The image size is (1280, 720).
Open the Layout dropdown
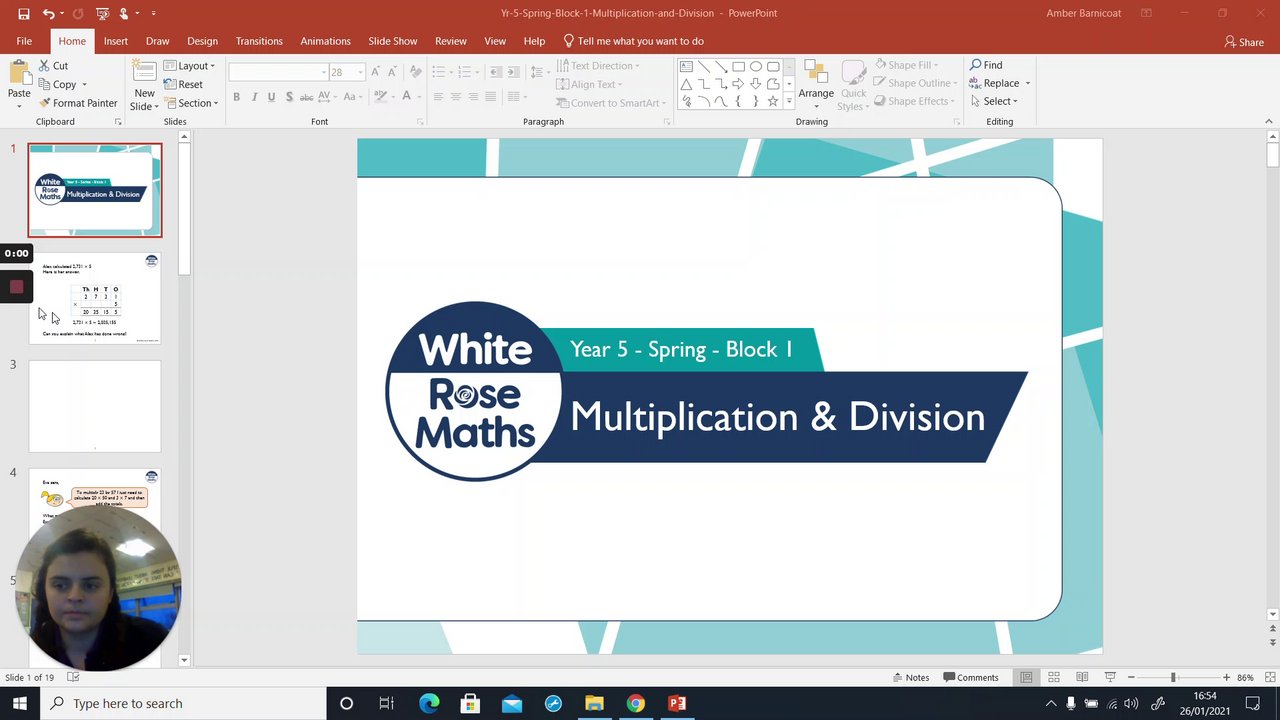[x=188, y=66]
